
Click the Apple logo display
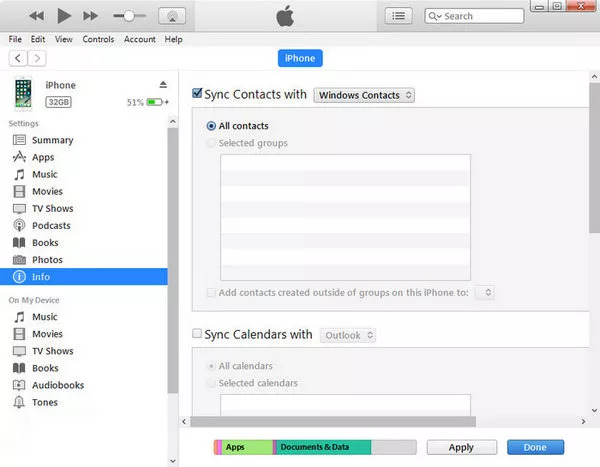tap(285, 16)
